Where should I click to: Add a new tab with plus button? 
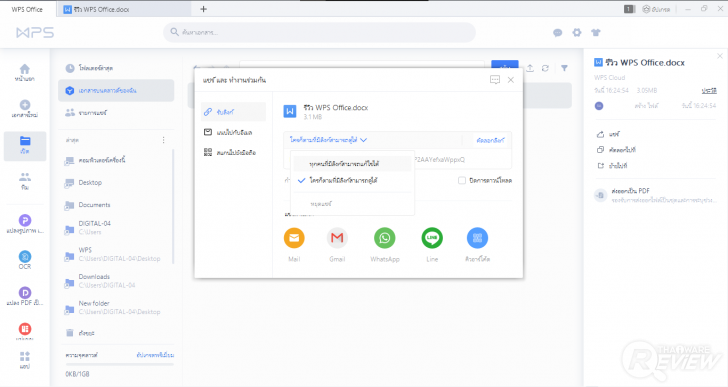pos(203,9)
